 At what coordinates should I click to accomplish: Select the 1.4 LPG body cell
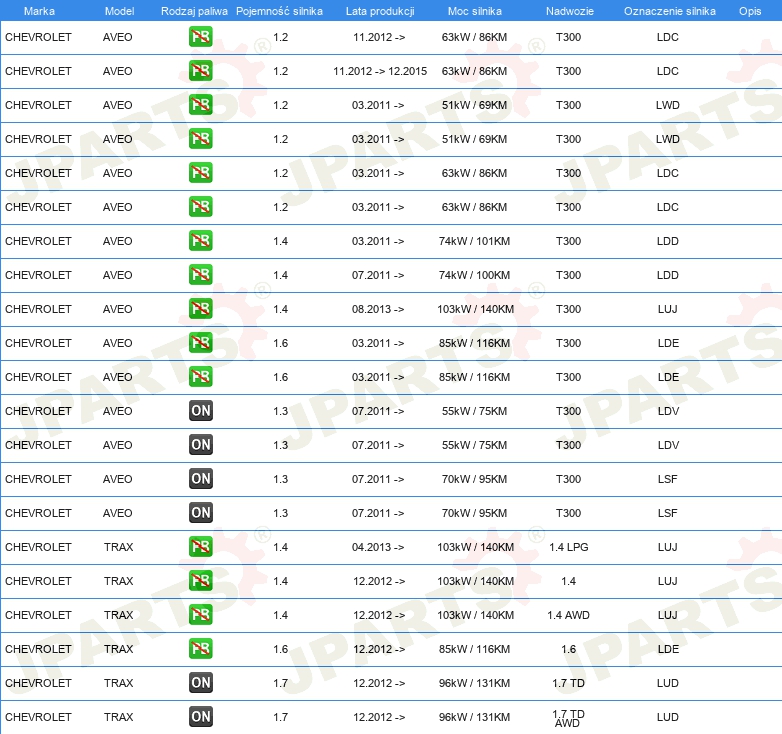(x=568, y=547)
